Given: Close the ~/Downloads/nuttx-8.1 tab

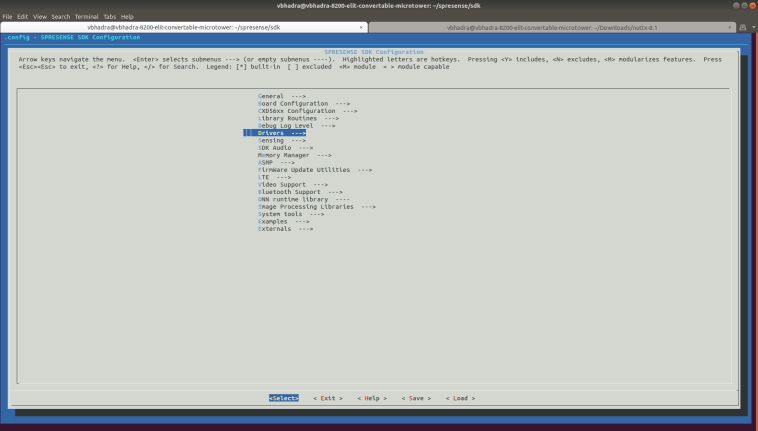Looking at the screenshot, I should point(729,28).
